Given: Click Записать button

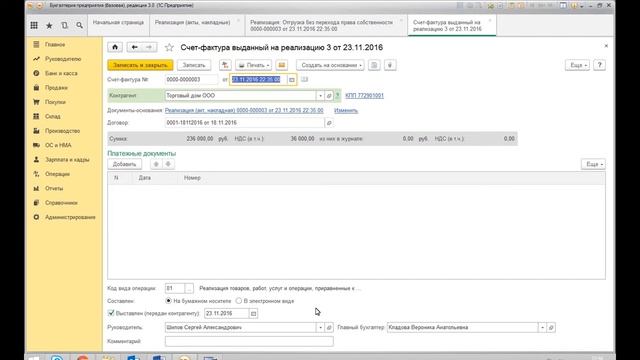Looking at the screenshot, I should tap(194, 65).
